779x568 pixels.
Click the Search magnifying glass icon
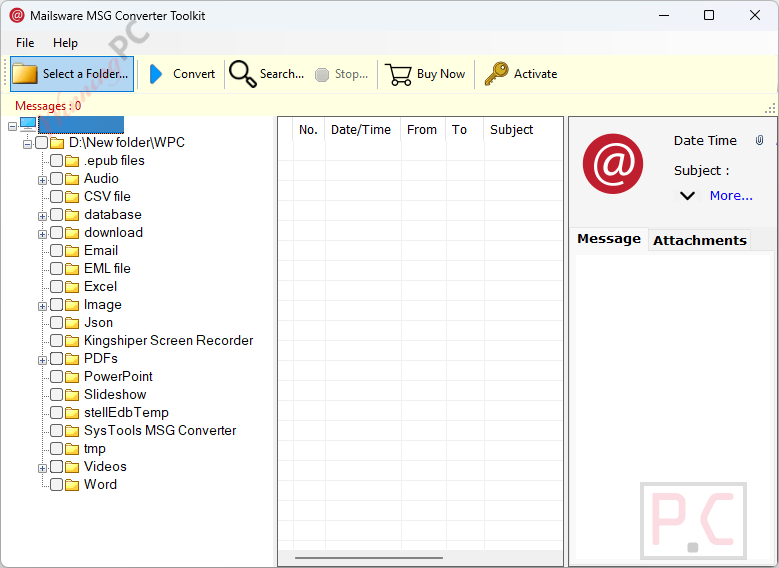pos(242,74)
